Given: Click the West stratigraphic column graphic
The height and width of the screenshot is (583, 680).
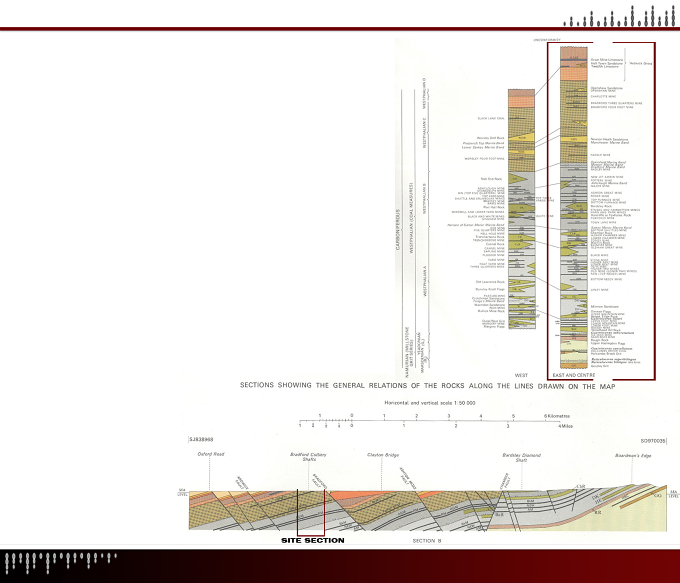Looking at the screenshot, I should (522, 209).
